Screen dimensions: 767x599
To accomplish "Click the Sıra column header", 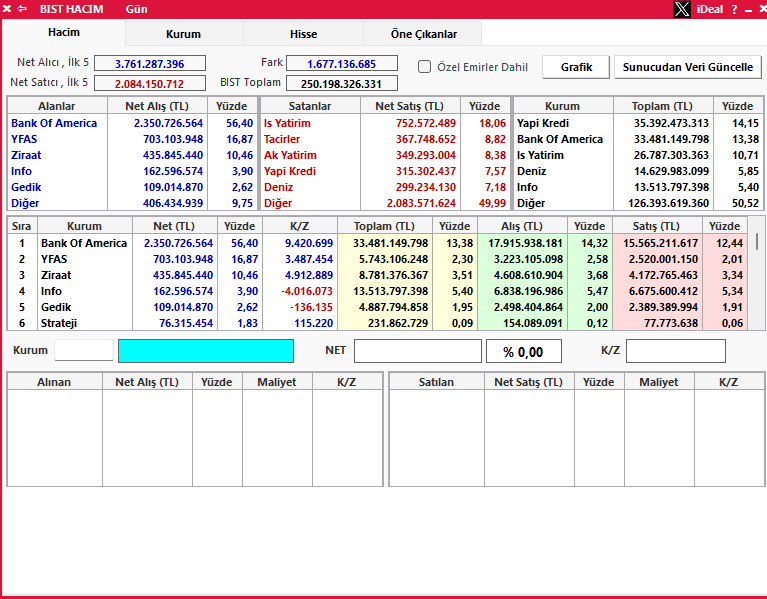I will 22,226.
